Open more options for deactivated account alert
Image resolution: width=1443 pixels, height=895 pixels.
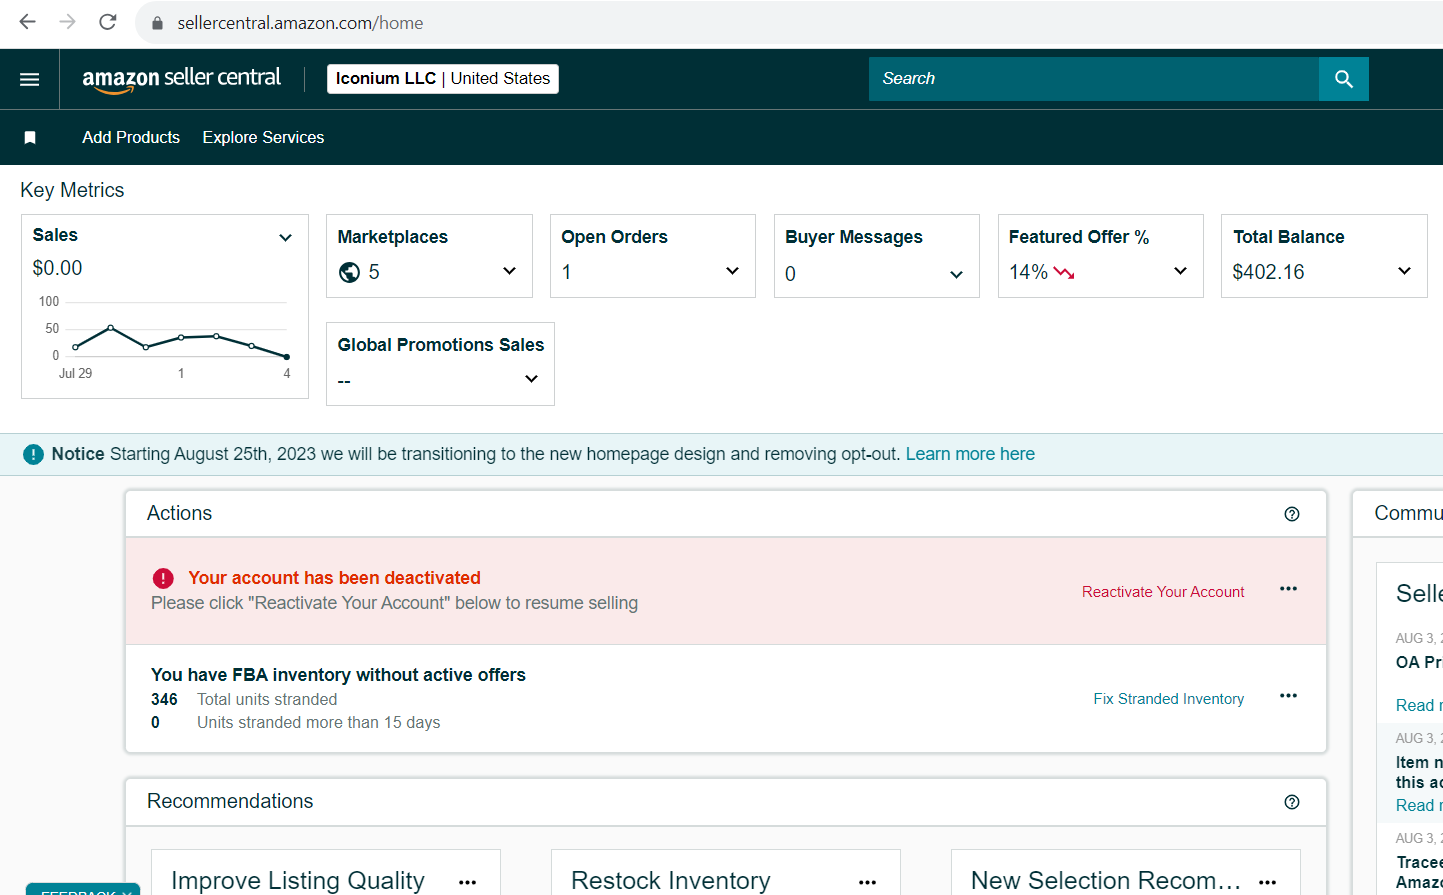pos(1288,589)
